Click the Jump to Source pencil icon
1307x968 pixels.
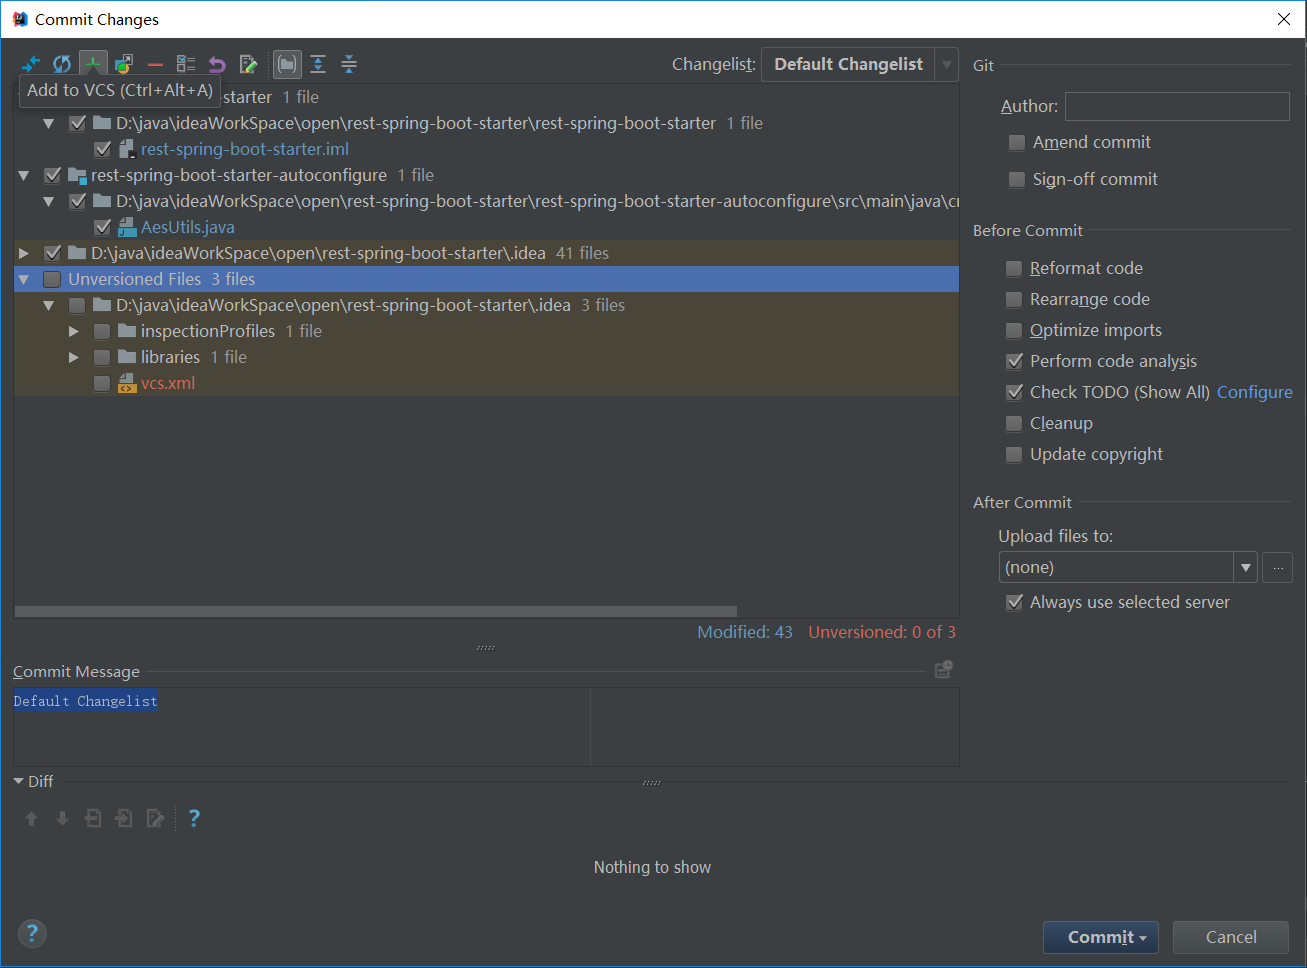[248, 64]
